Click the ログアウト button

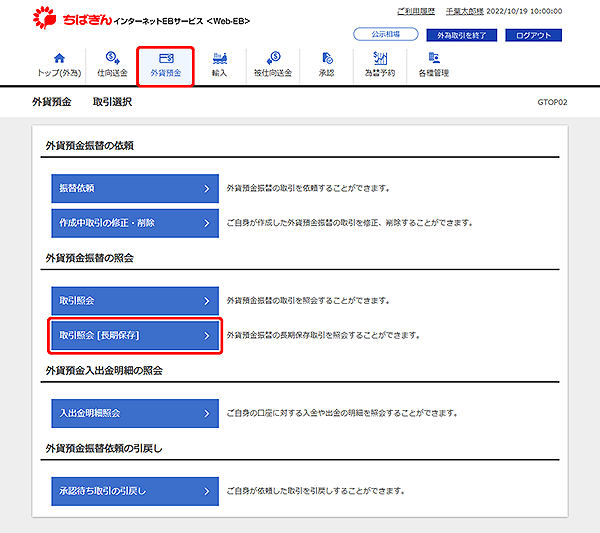point(533,35)
